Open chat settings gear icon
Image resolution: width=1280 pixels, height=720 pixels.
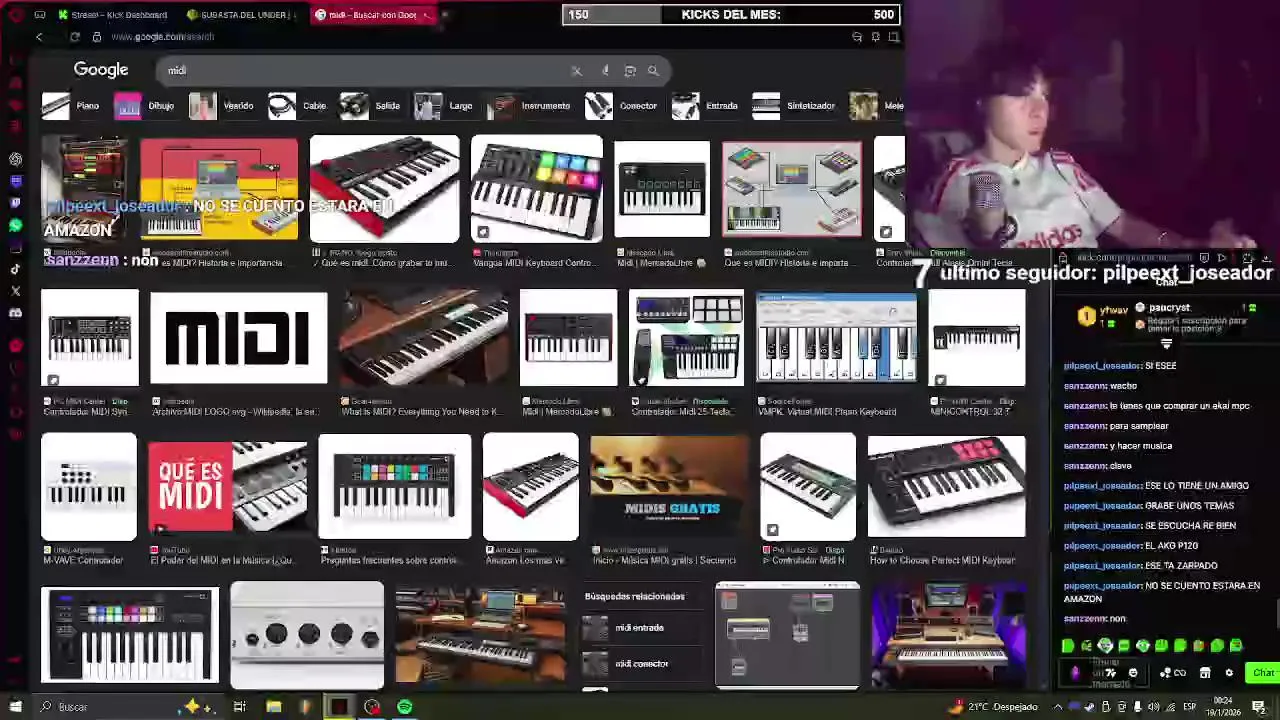(x=1229, y=673)
